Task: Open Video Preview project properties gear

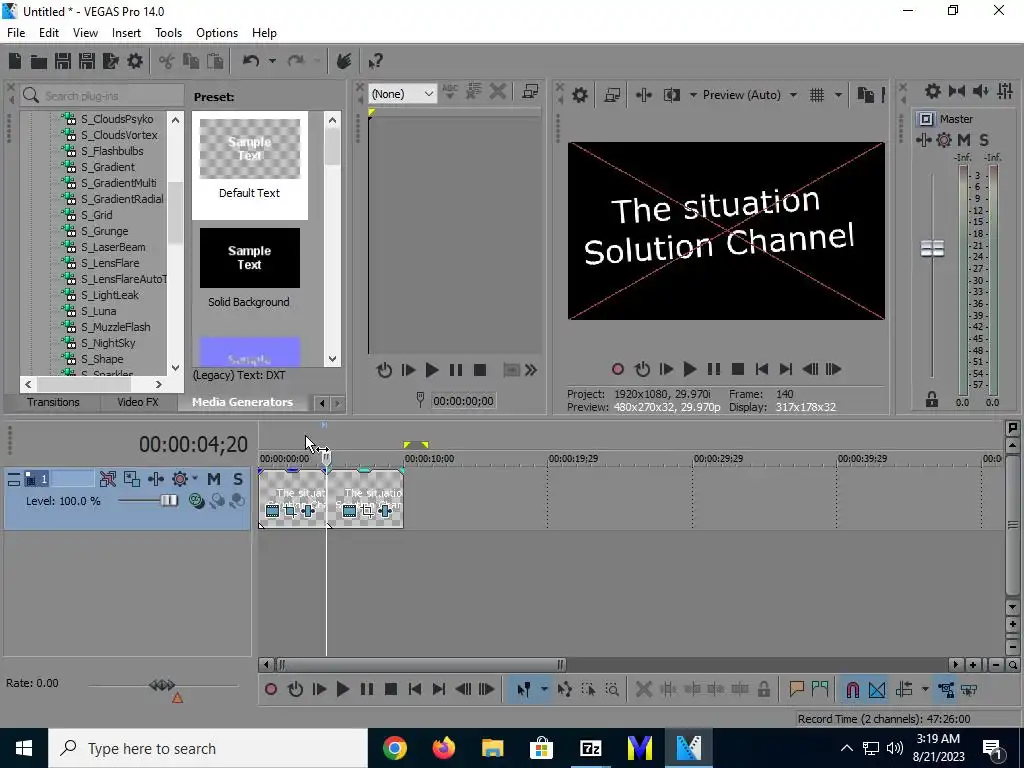Action: coord(579,95)
